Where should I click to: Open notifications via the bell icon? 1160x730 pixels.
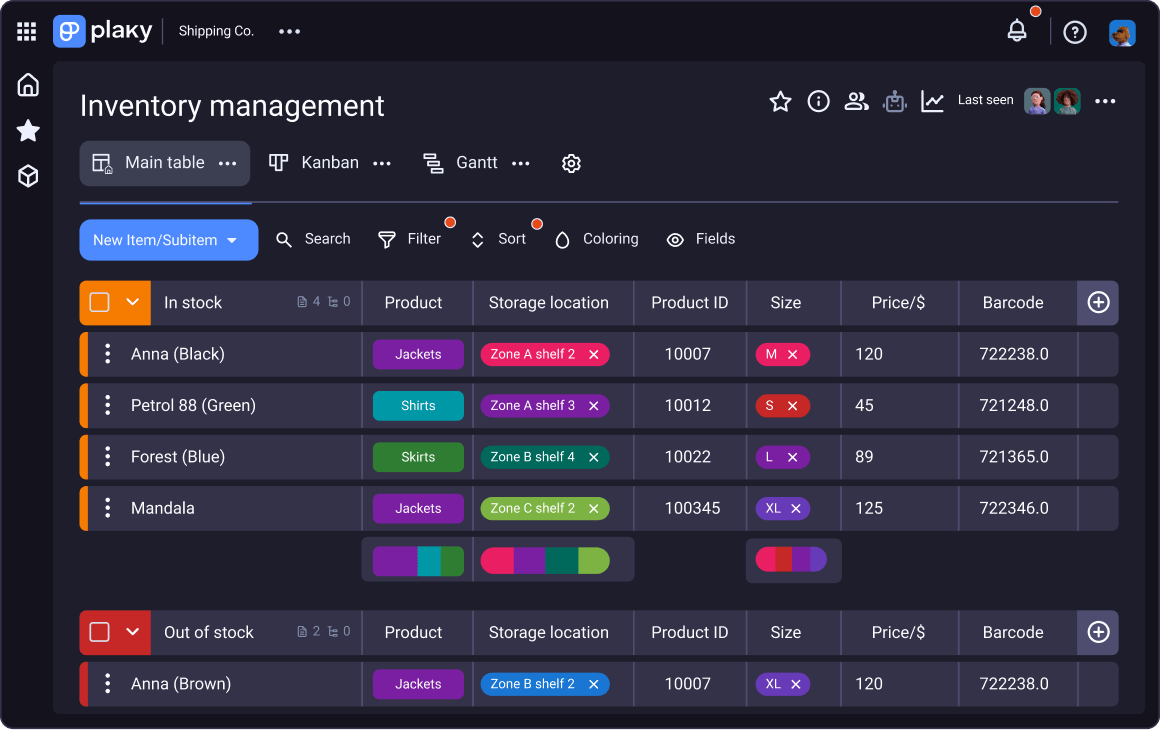[x=1017, y=31]
